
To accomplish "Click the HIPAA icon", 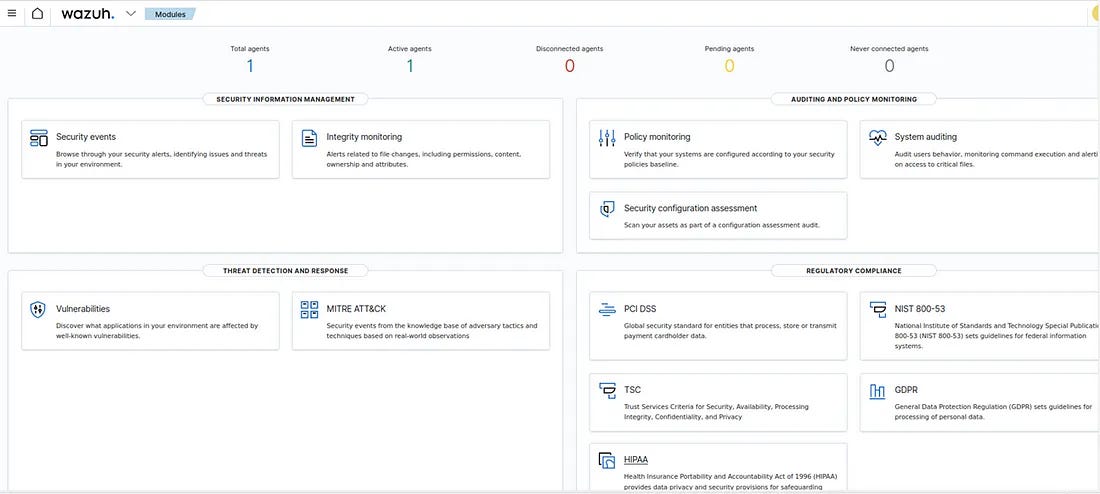I will (607, 460).
